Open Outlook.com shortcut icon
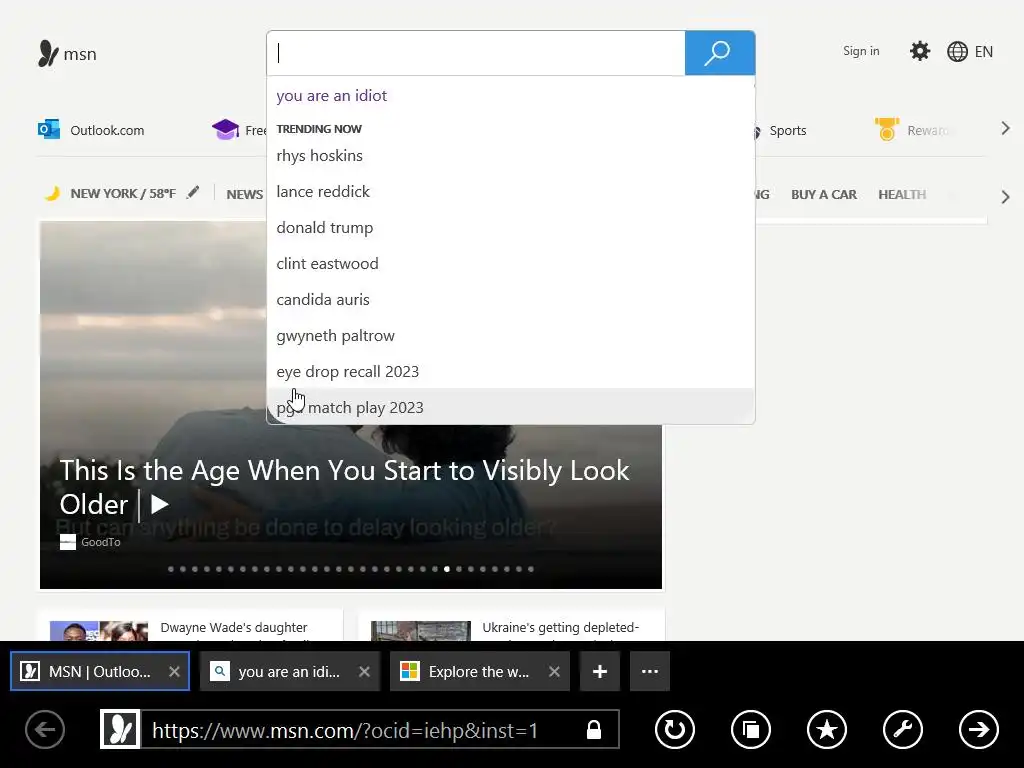1024x768 pixels. [x=49, y=130]
